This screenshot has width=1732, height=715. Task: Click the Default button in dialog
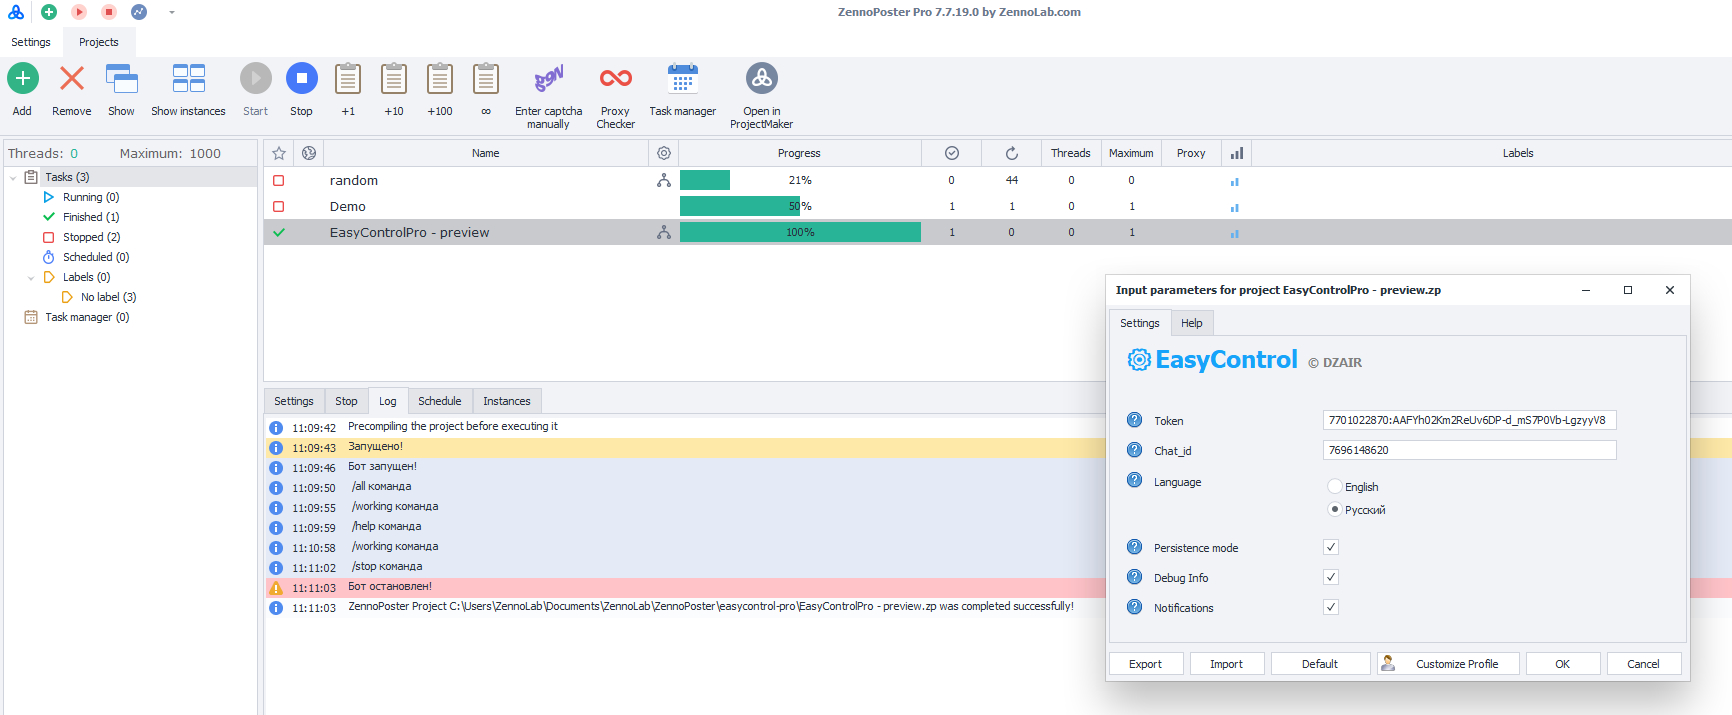pos(1320,664)
